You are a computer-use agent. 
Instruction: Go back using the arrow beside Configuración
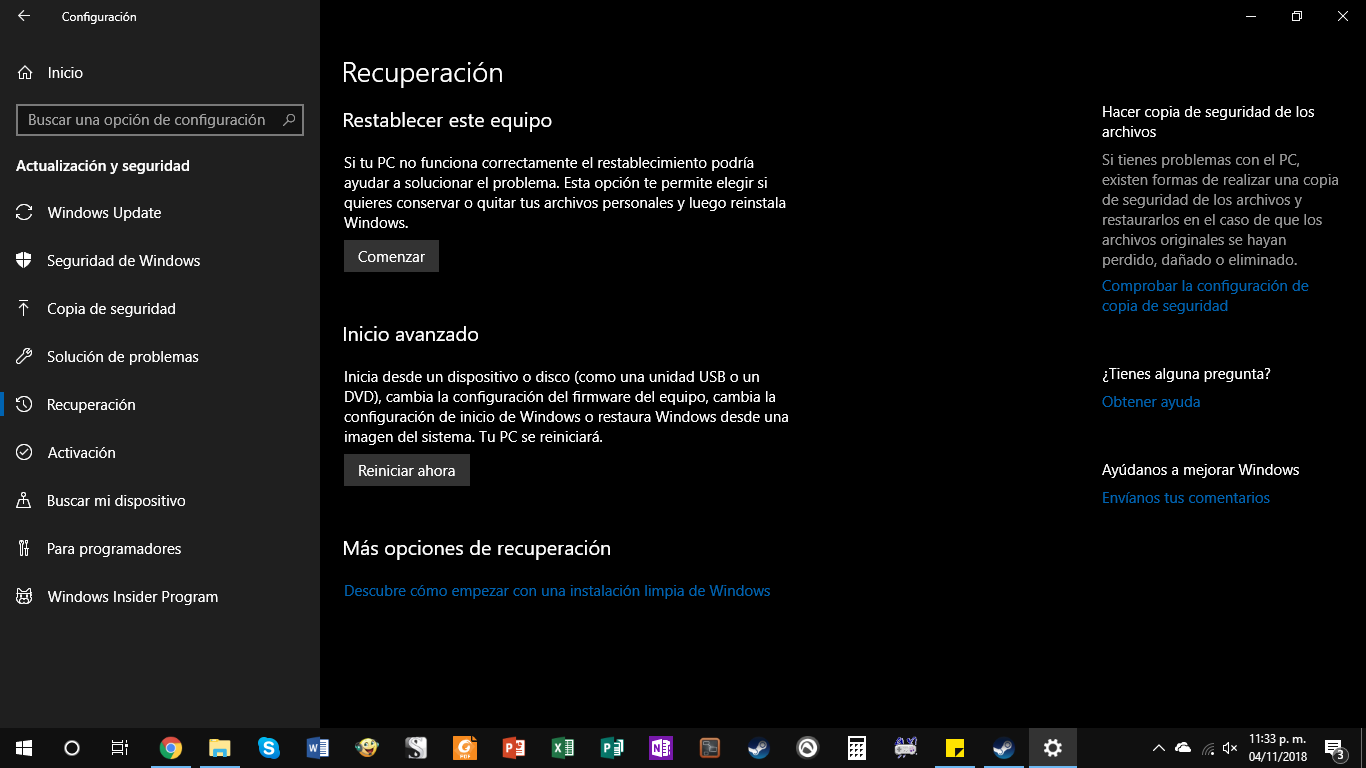(24, 16)
